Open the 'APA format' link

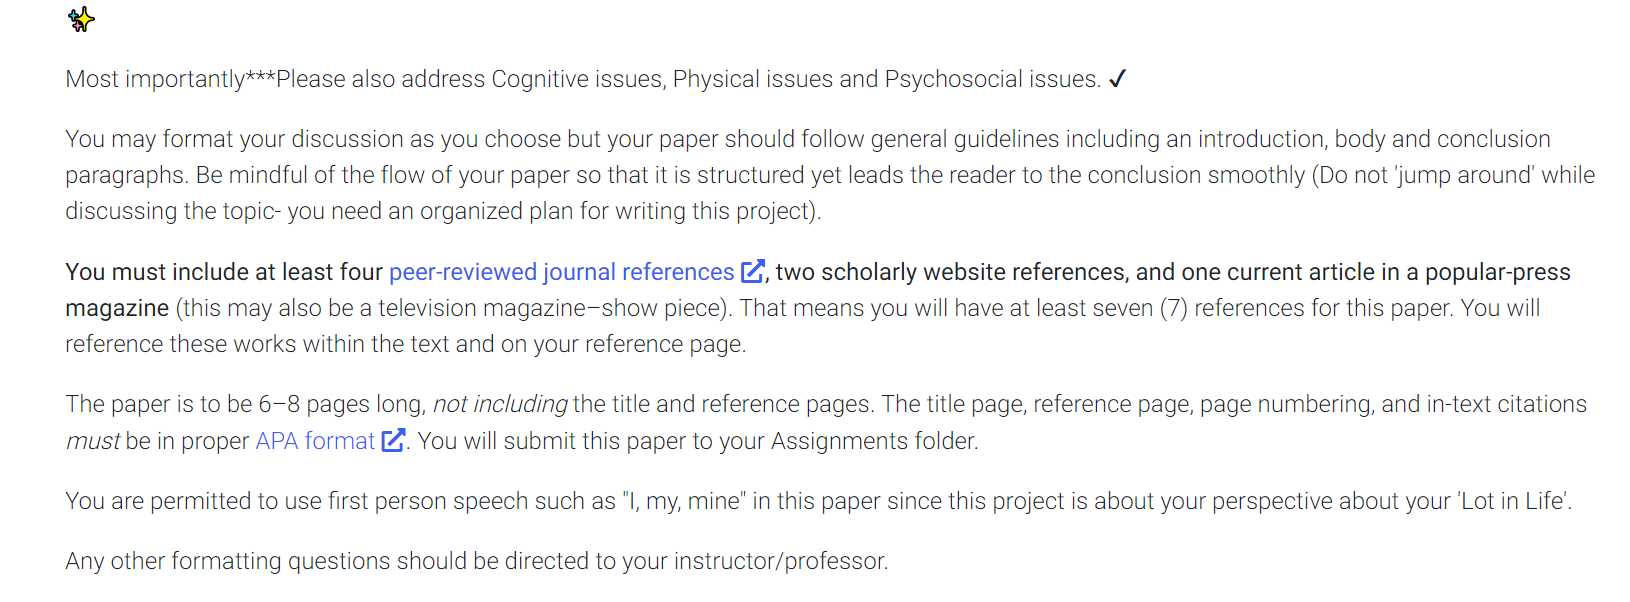pyautogui.click(x=315, y=441)
